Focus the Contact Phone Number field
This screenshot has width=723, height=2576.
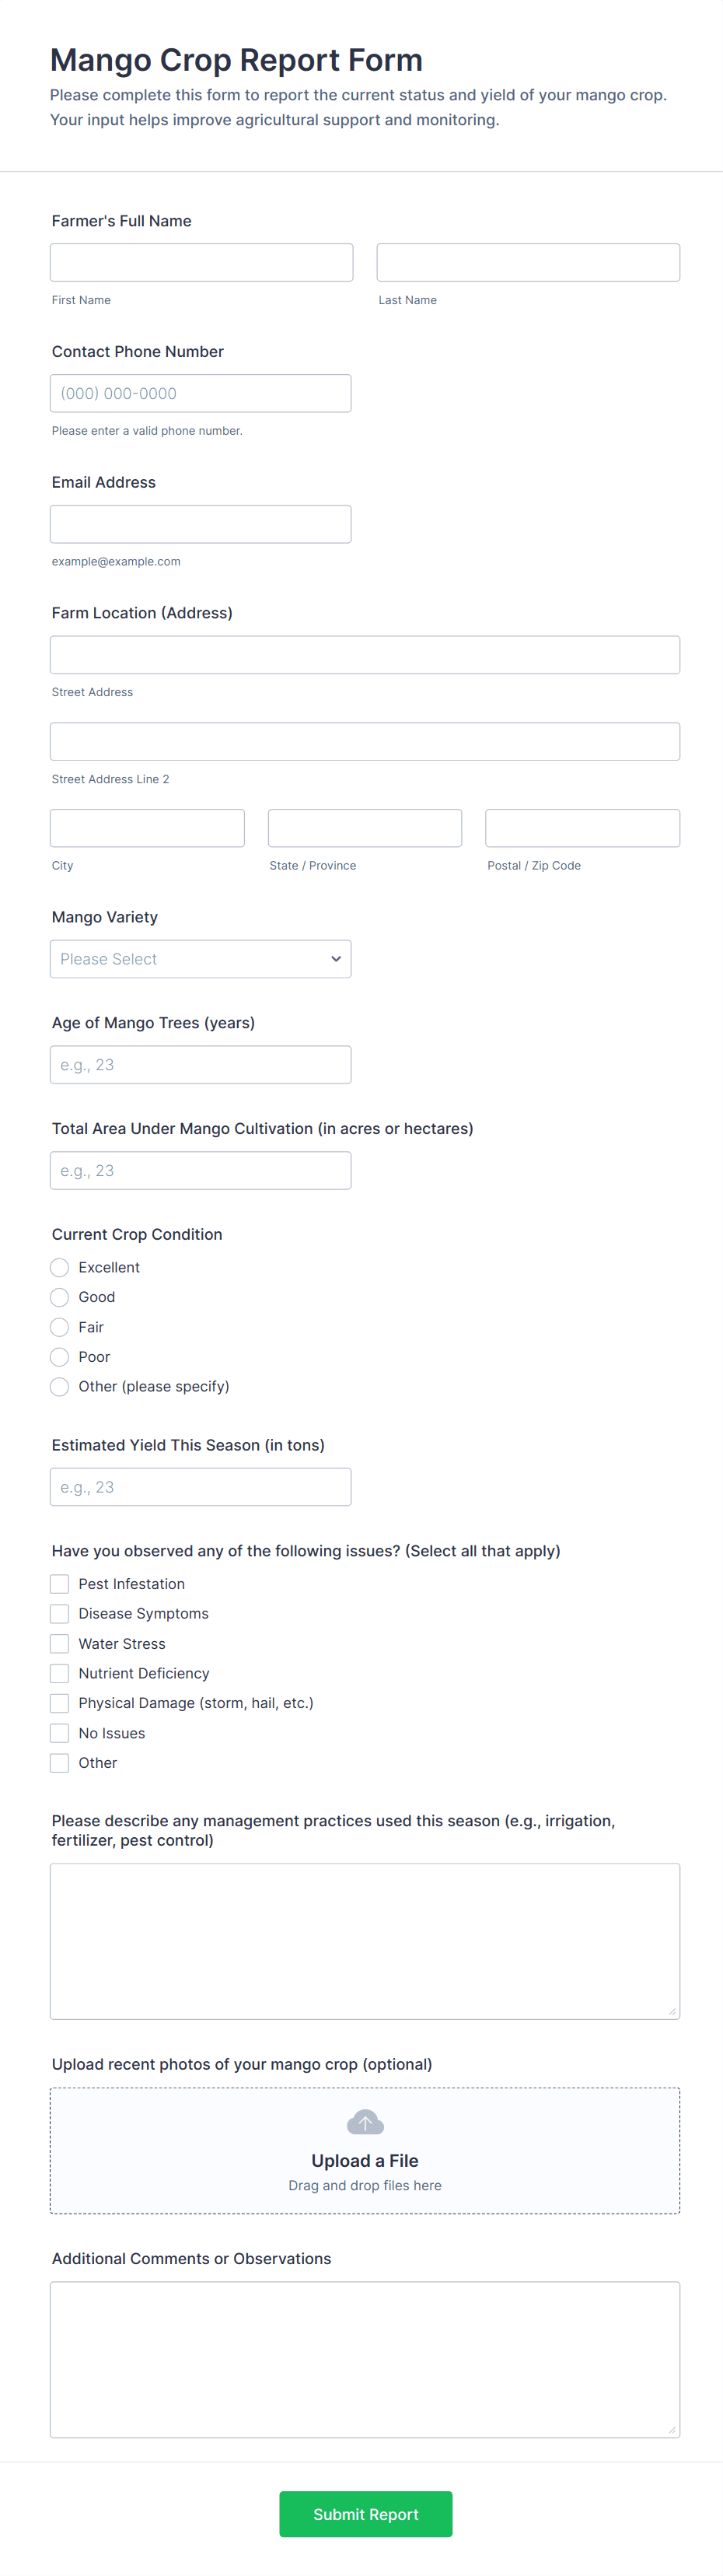point(200,393)
